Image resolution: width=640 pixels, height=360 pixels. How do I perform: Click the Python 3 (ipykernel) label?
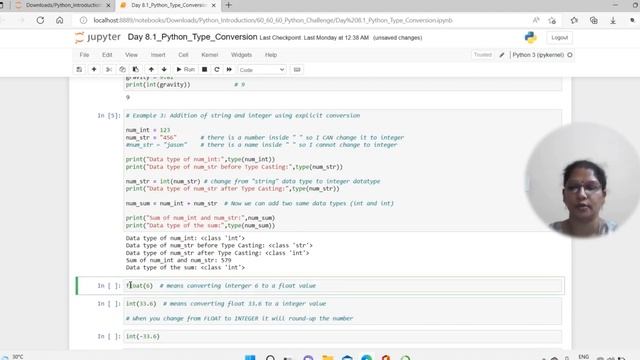[538, 55]
